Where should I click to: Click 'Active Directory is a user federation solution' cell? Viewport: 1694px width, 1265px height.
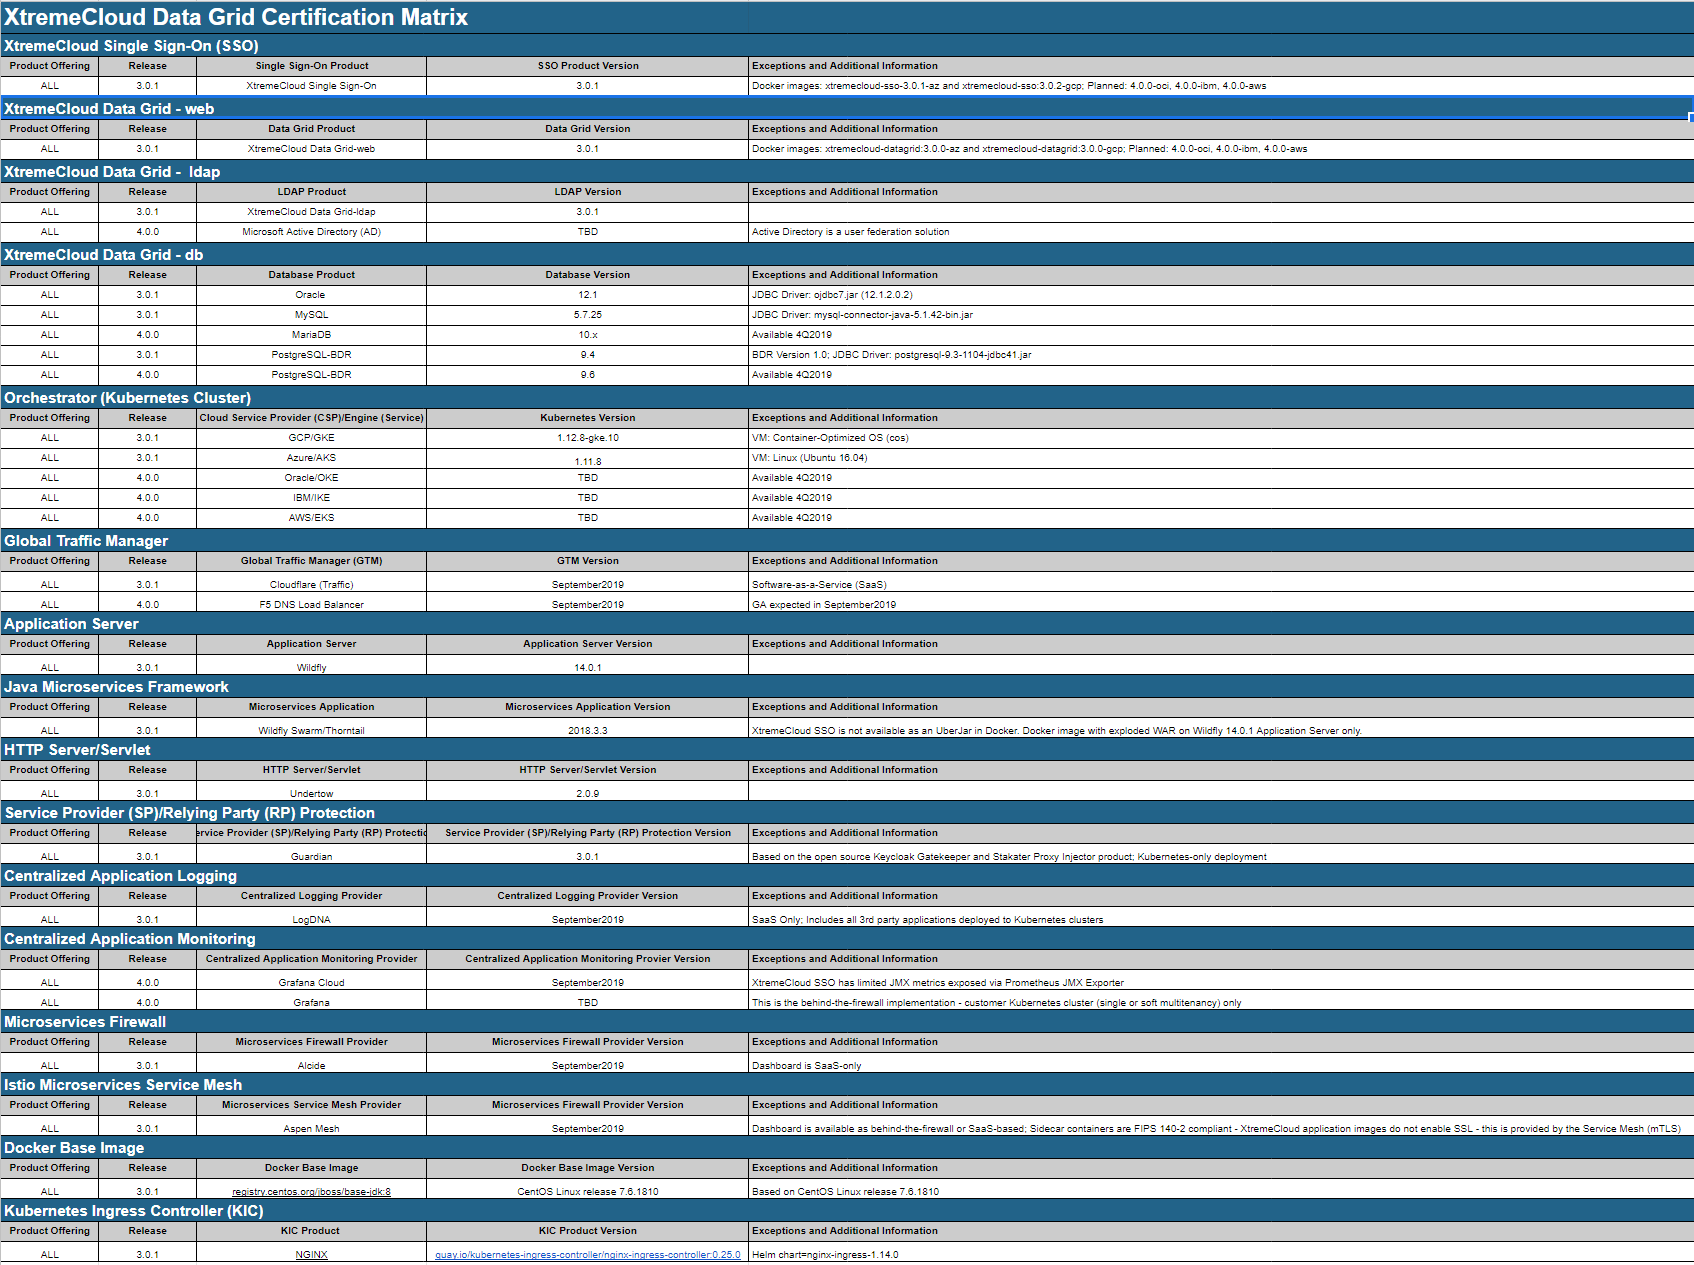1221,232
